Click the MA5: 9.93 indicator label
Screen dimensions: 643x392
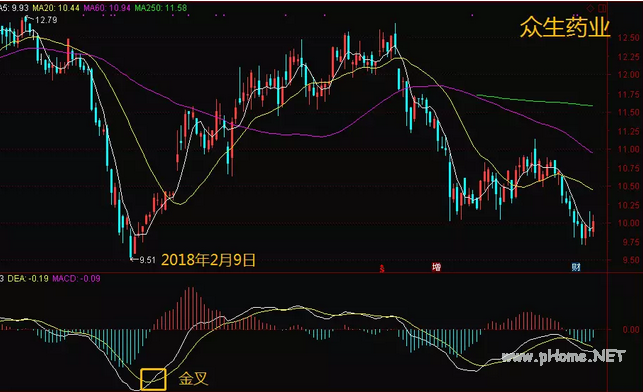[14, 7]
